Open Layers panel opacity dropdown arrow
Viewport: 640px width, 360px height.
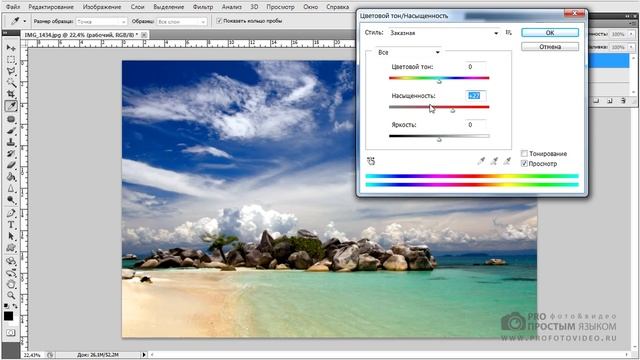(631, 35)
